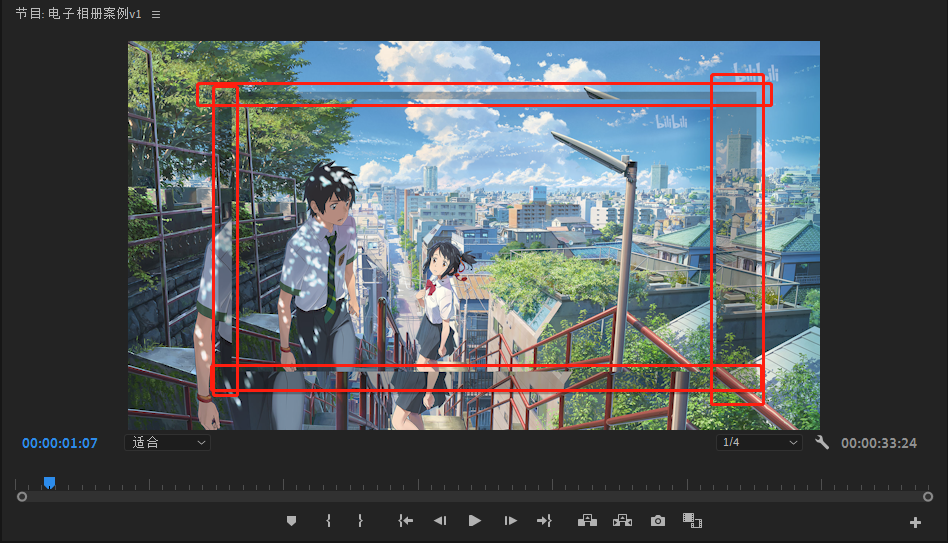Go to Out point button
This screenshot has width=948, height=543.
[x=544, y=521]
